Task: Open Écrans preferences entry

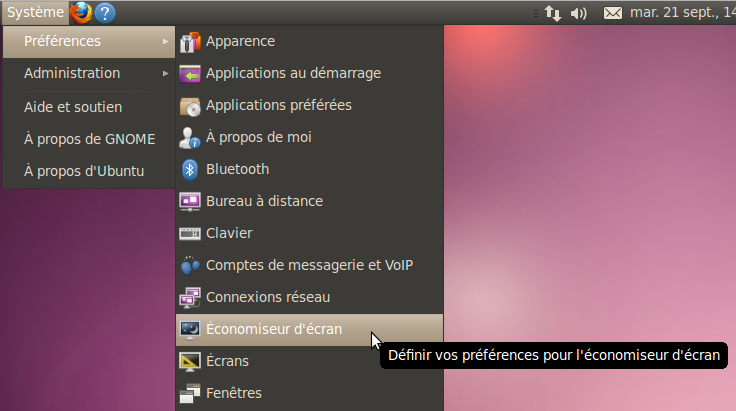Action: click(309, 361)
